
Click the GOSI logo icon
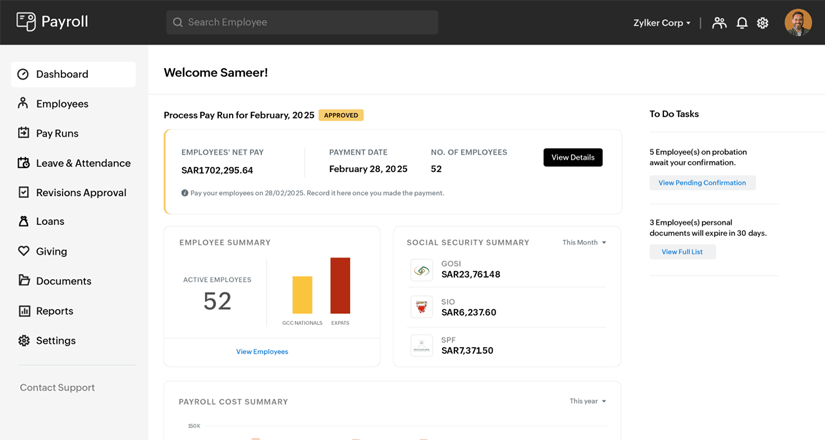tap(422, 270)
